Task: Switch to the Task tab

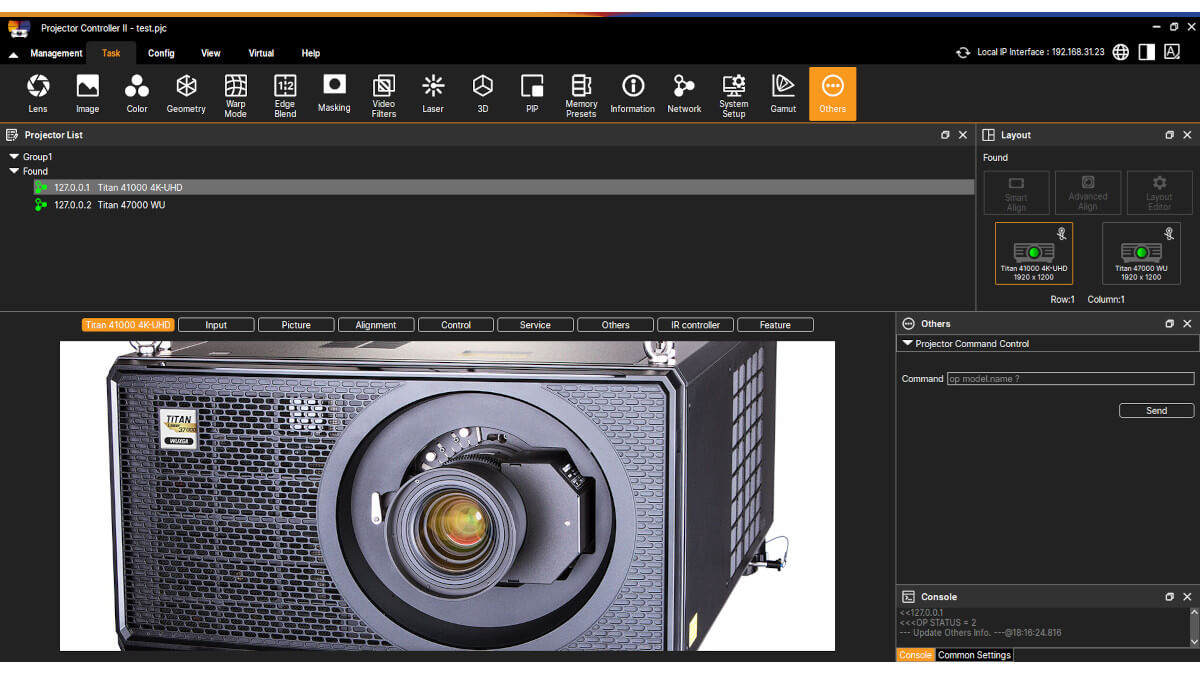Action: (x=111, y=54)
